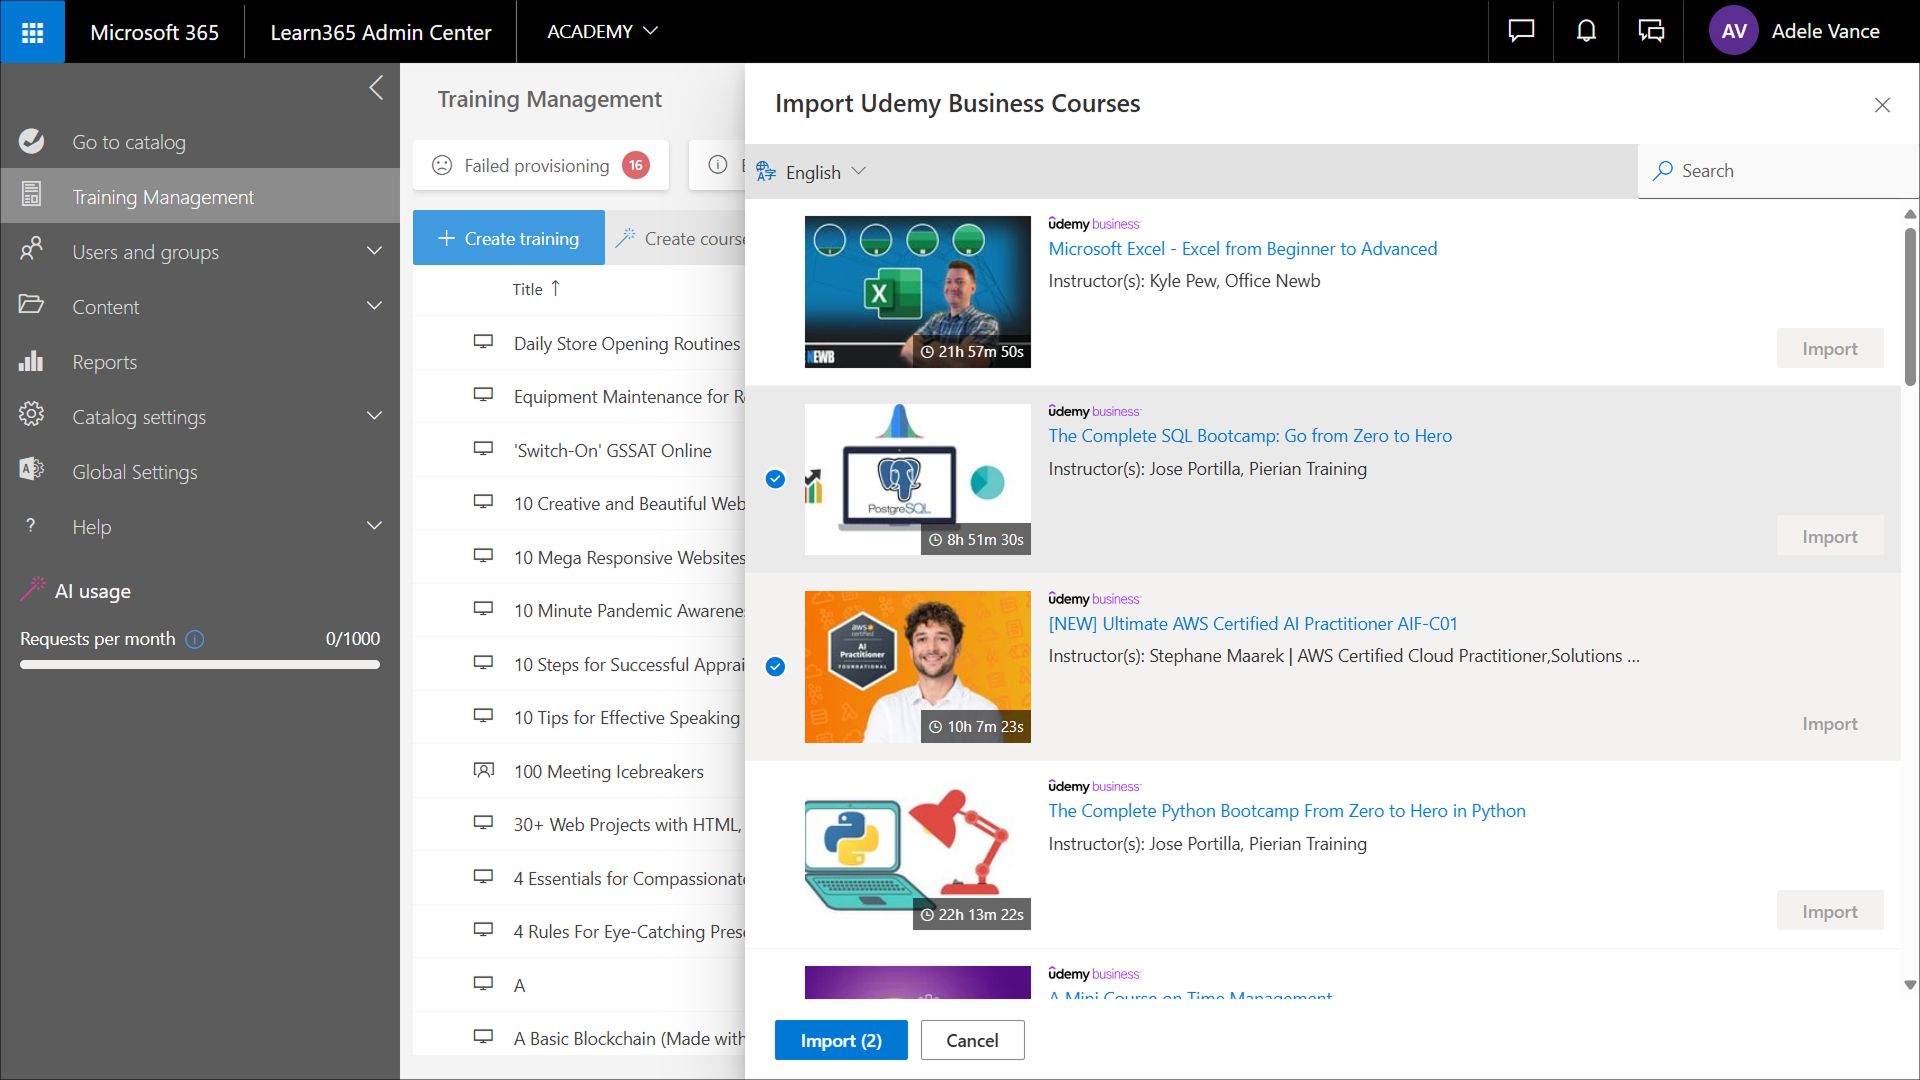Click the Excel course thumbnail
The image size is (1920, 1080).
(x=917, y=292)
